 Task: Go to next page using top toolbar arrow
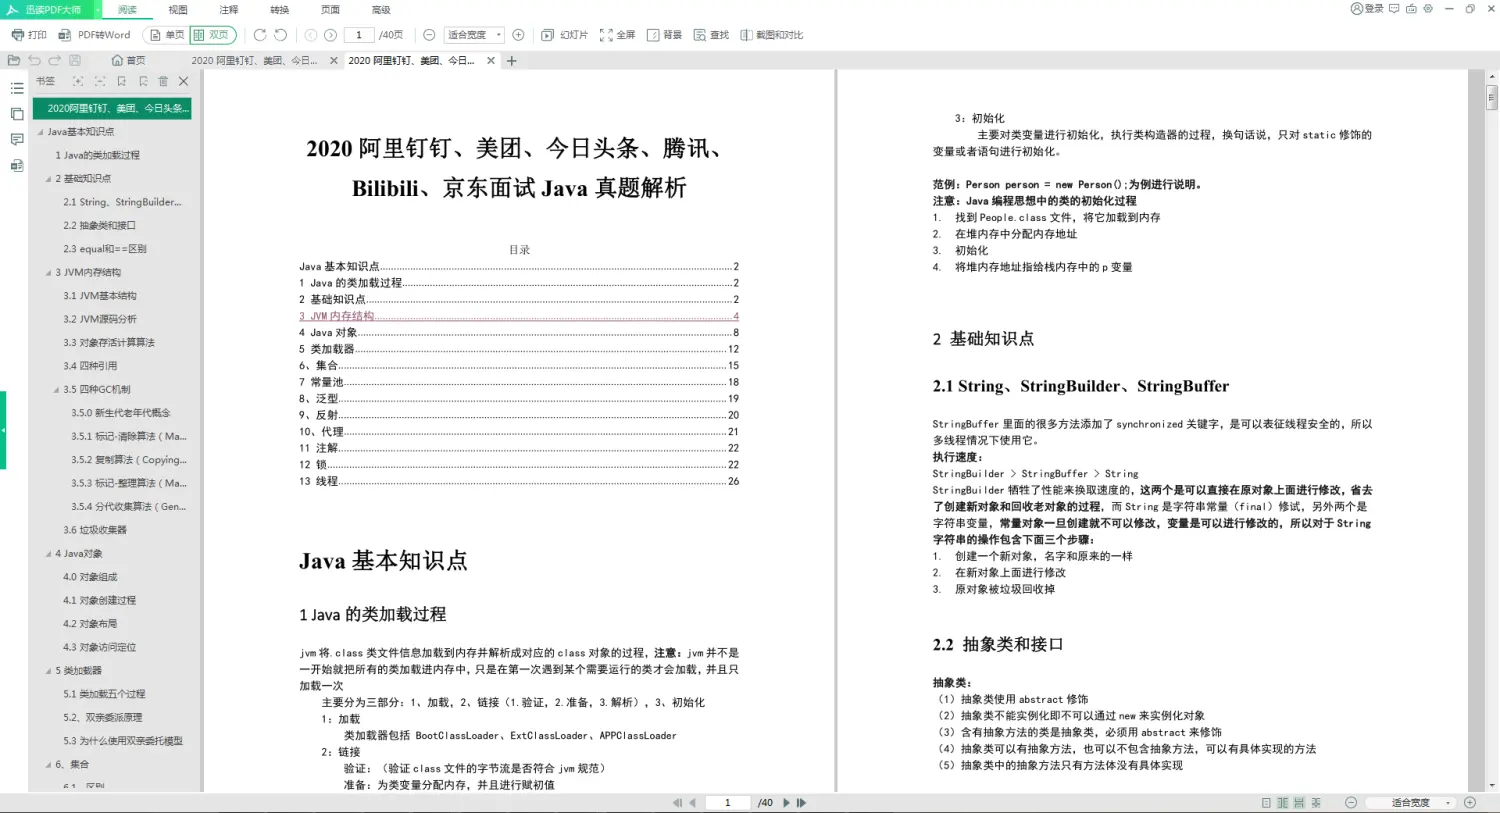pyautogui.click(x=331, y=35)
